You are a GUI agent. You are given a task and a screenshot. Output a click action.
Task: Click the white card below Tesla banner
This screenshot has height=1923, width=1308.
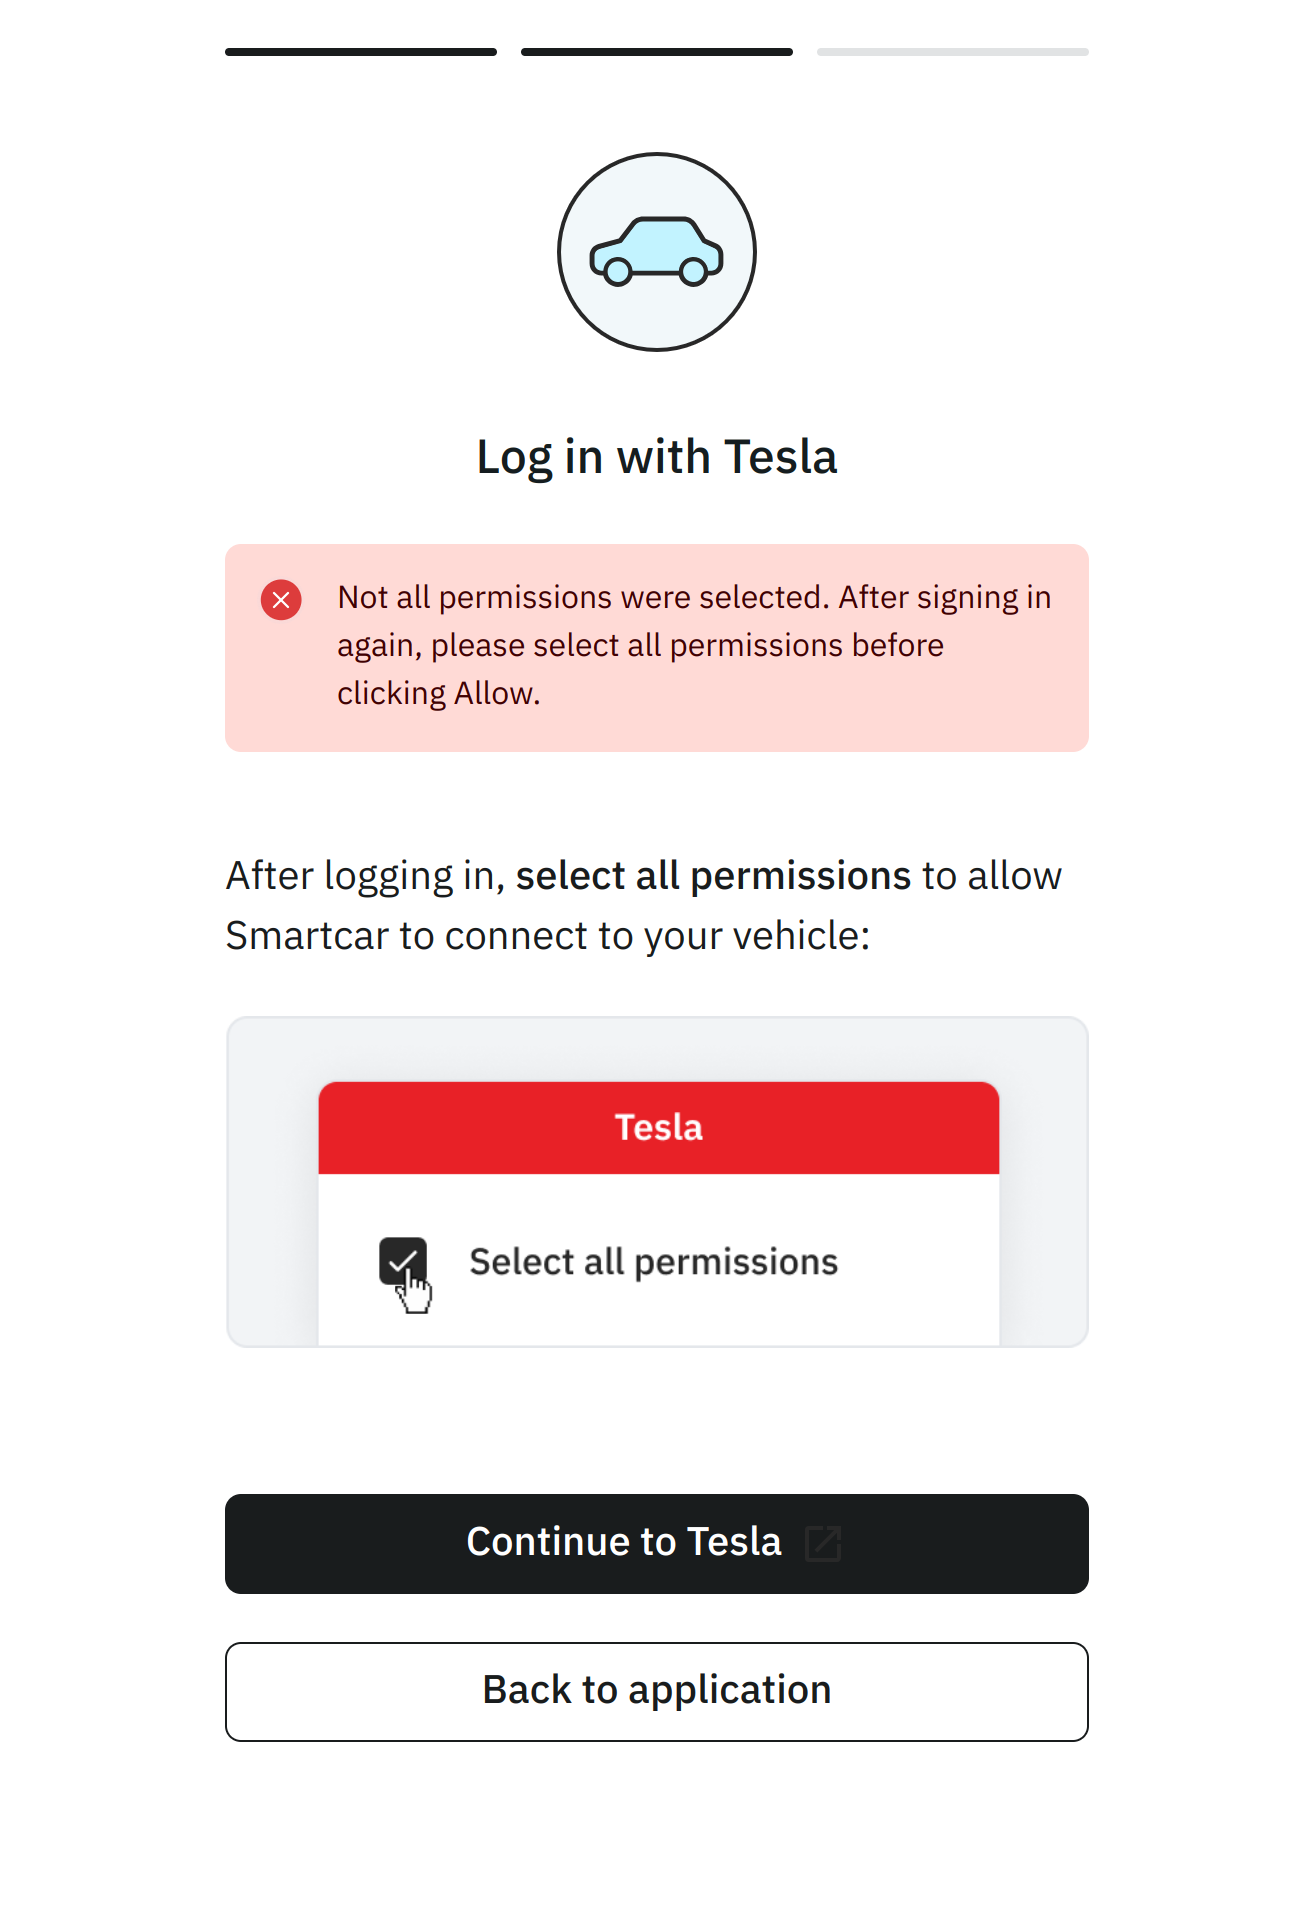(659, 1260)
